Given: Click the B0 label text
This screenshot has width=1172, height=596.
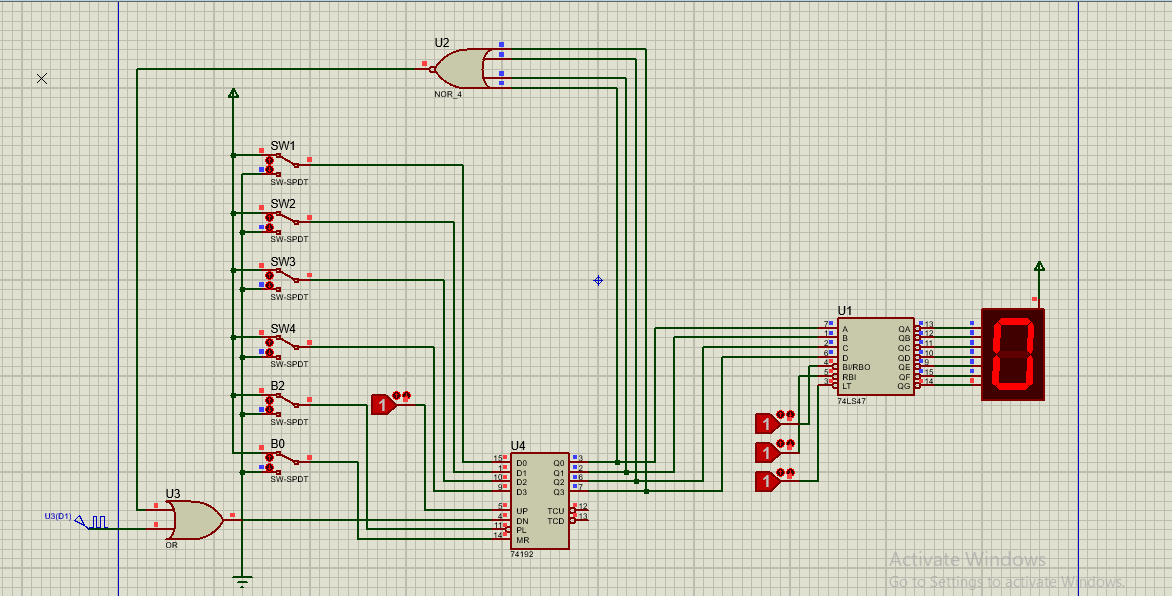Looking at the screenshot, I should (x=277, y=443).
